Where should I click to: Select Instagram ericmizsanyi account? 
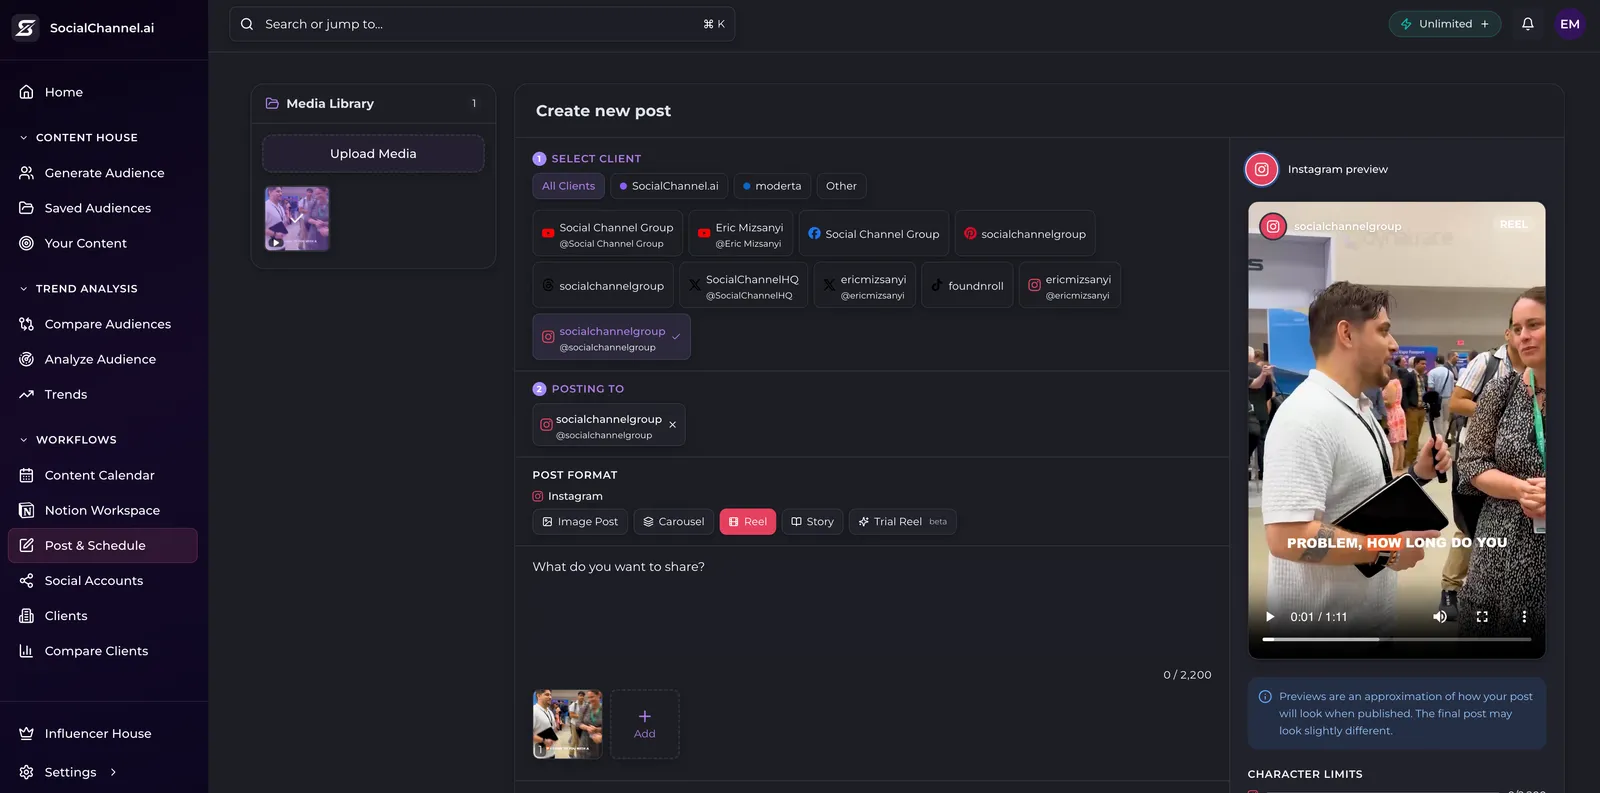coord(1070,286)
